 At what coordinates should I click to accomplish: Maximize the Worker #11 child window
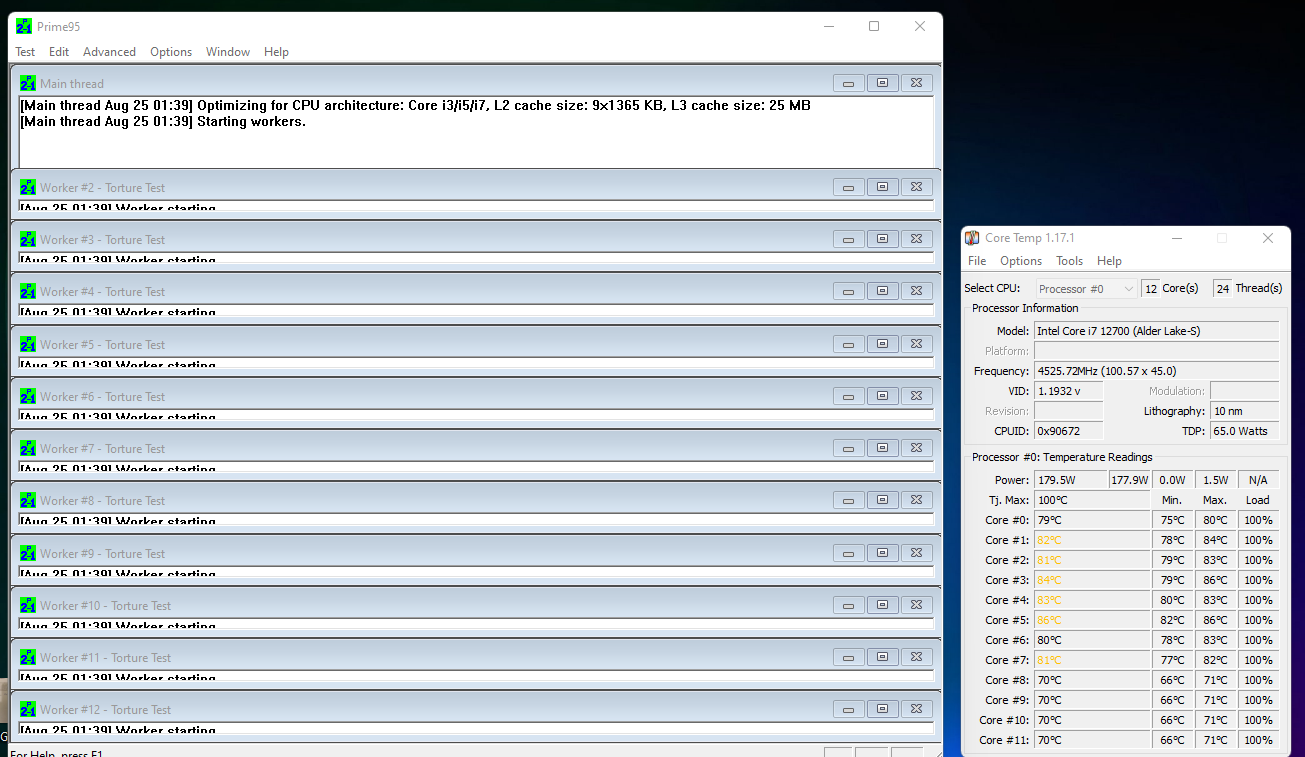coord(883,657)
